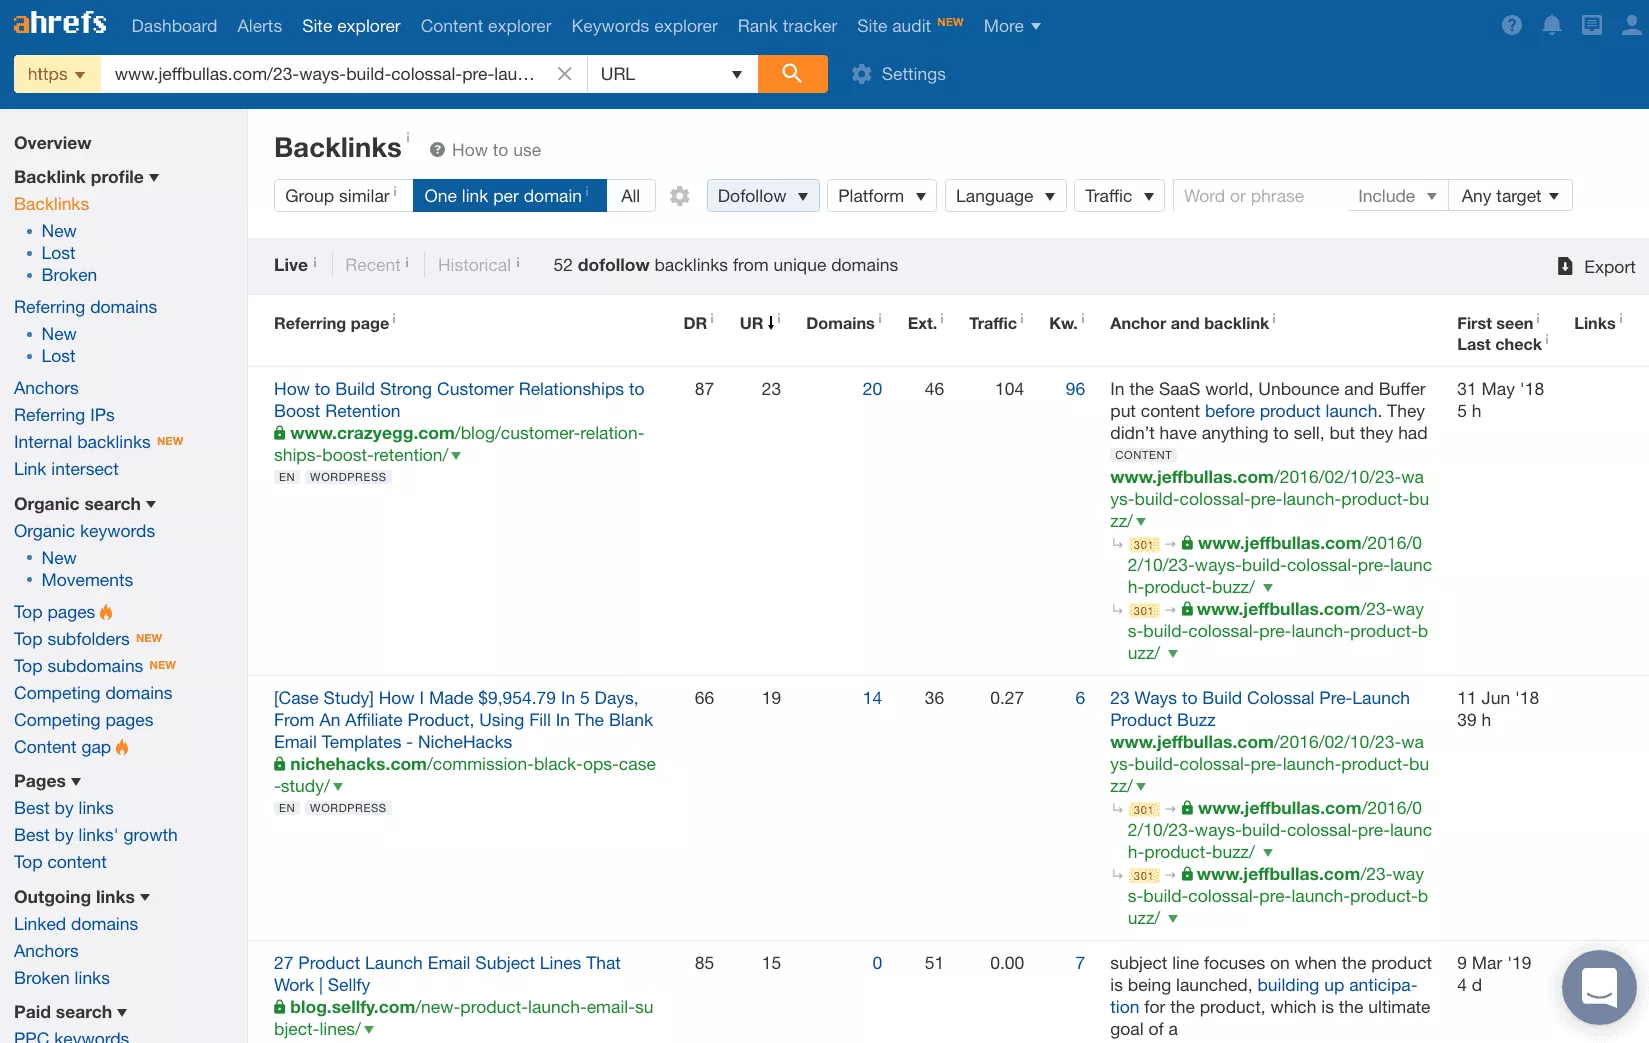
Task: Collapse the Organic search section
Action: (85, 504)
